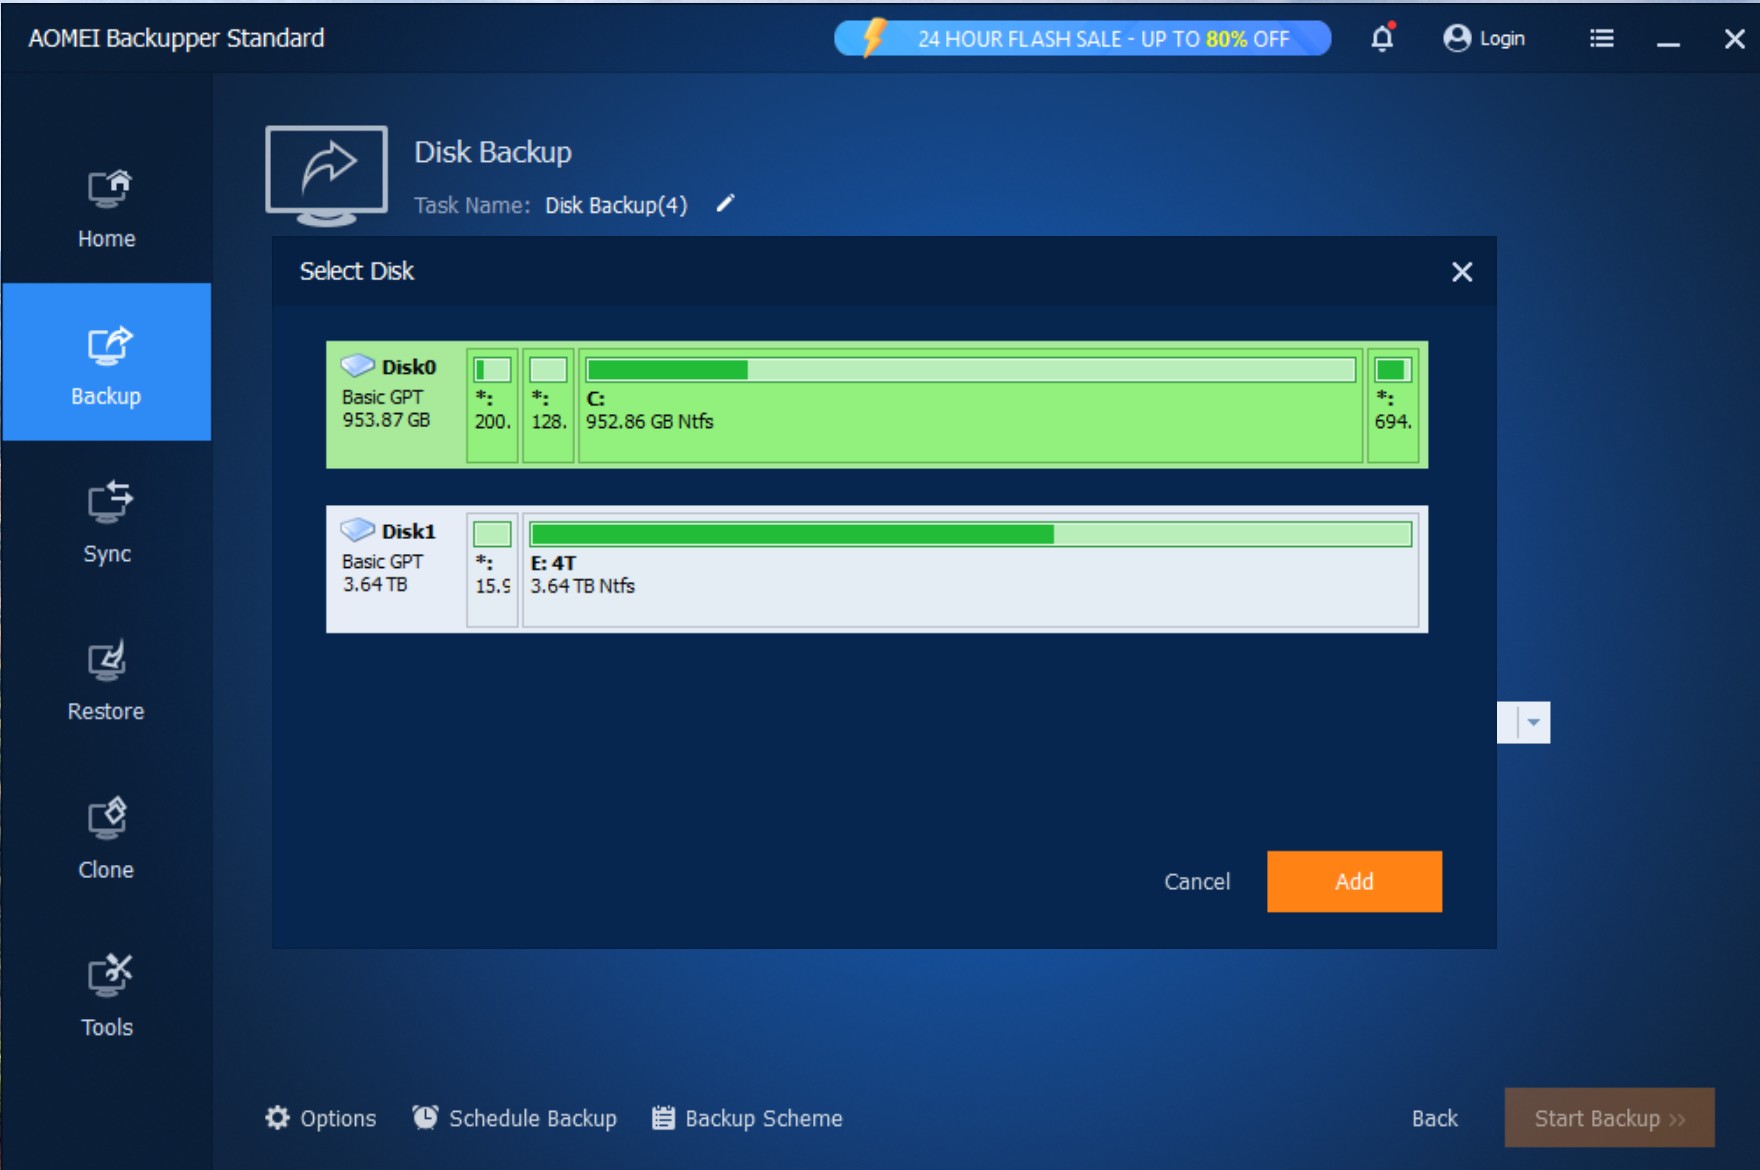The image size is (1760, 1170).
Task: Click the E: 4T 3.64 TB partition
Action: (x=970, y=569)
